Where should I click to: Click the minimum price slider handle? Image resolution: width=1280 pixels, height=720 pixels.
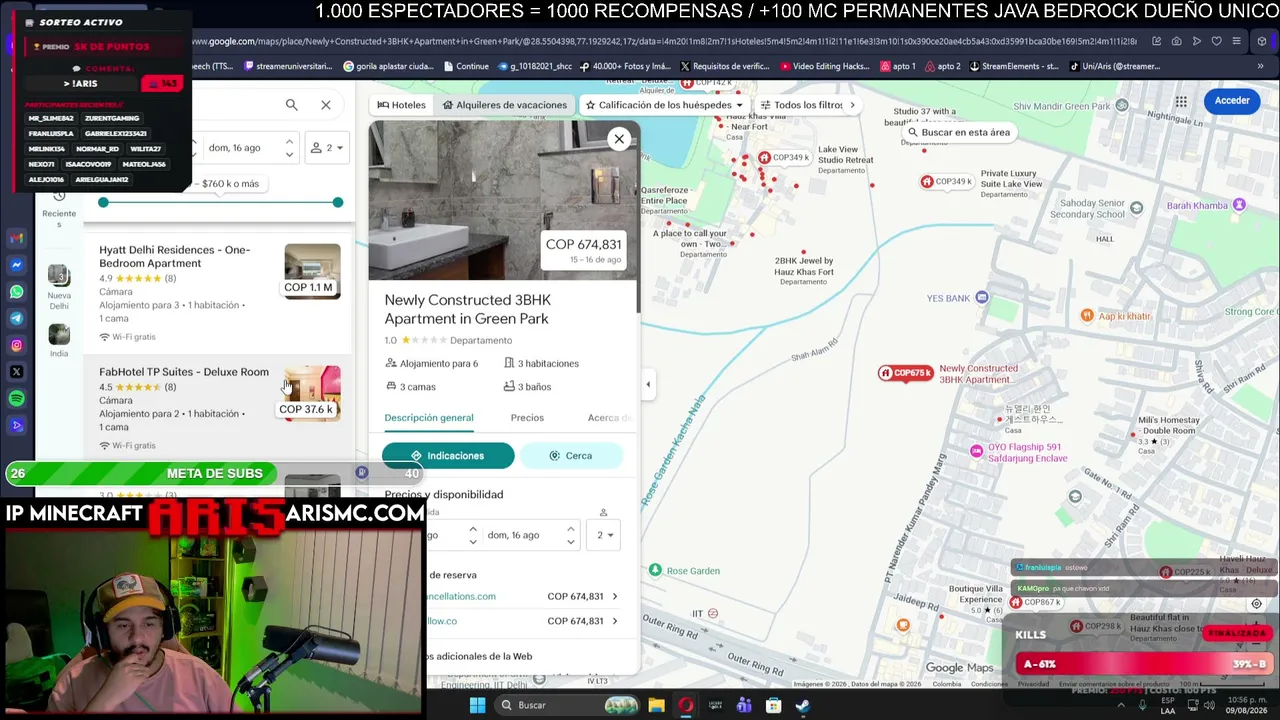[103, 202]
